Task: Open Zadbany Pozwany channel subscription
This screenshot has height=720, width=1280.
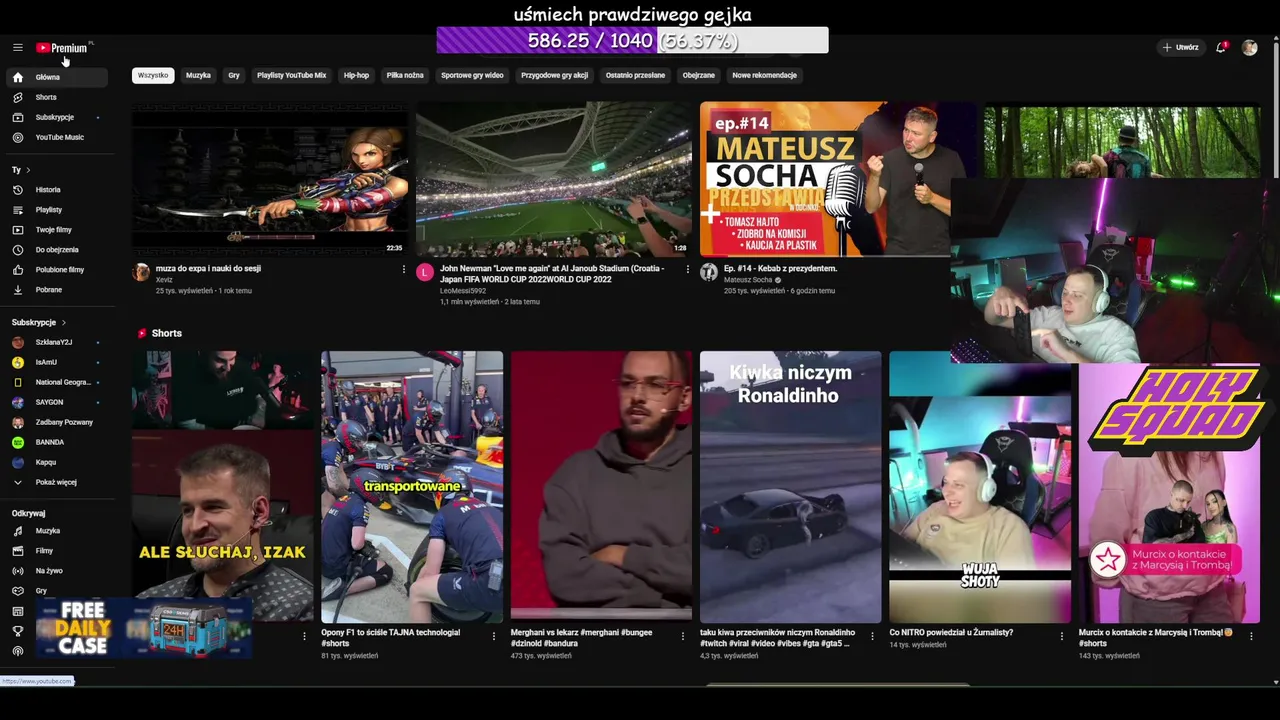Action: click(x=57, y=422)
